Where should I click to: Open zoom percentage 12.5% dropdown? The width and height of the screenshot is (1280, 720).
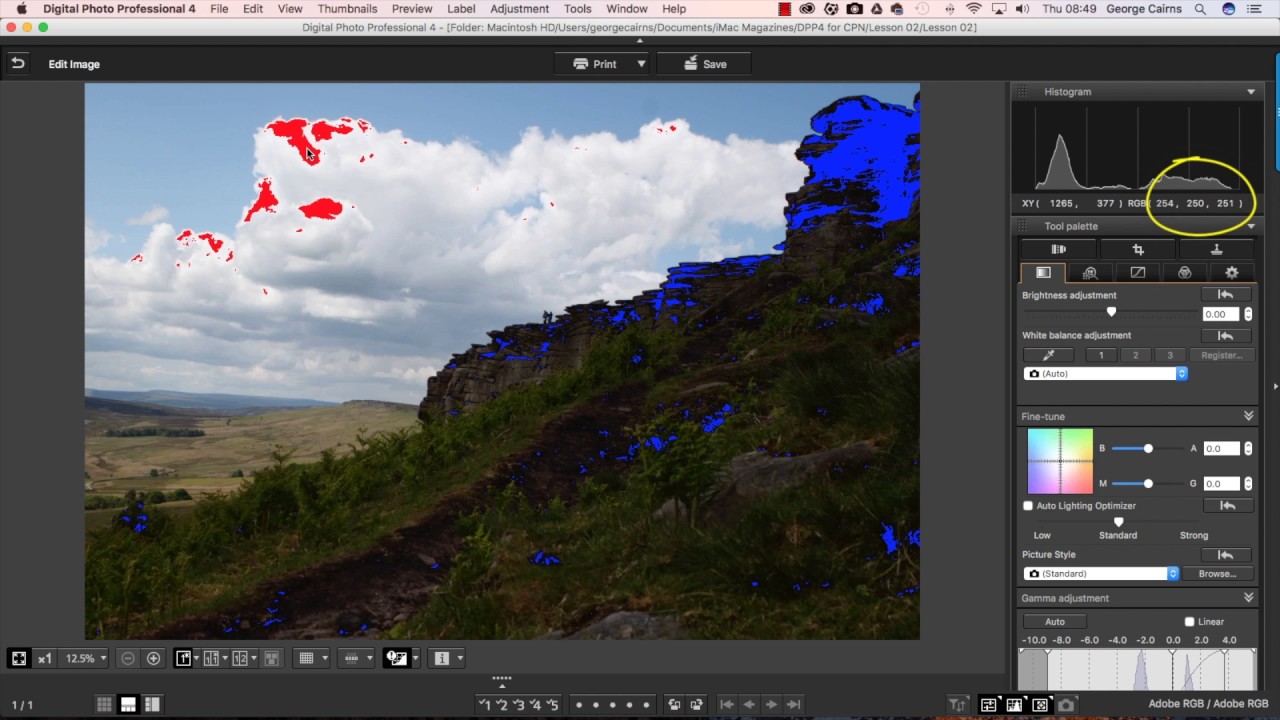click(x=86, y=658)
